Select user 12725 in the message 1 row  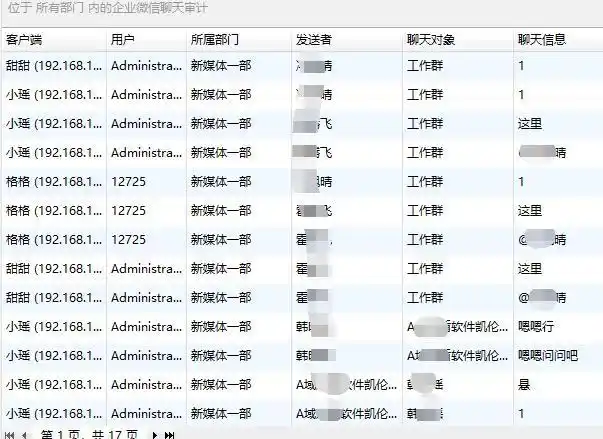click(x=128, y=182)
